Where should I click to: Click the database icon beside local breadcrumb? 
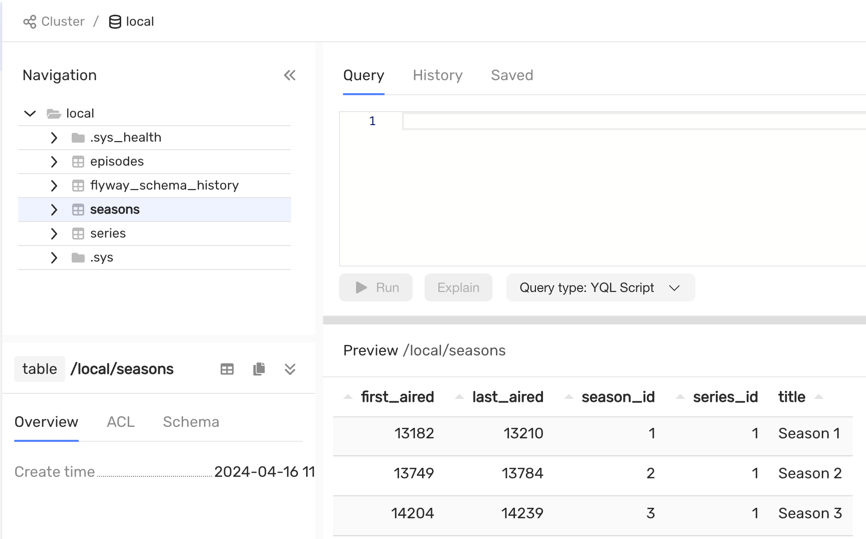[x=115, y=21]
